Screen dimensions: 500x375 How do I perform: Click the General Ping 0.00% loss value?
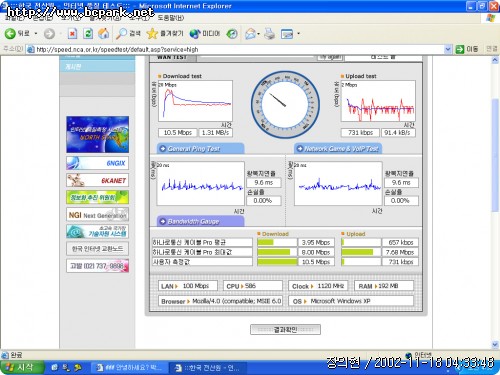click(x=264, y=201)
